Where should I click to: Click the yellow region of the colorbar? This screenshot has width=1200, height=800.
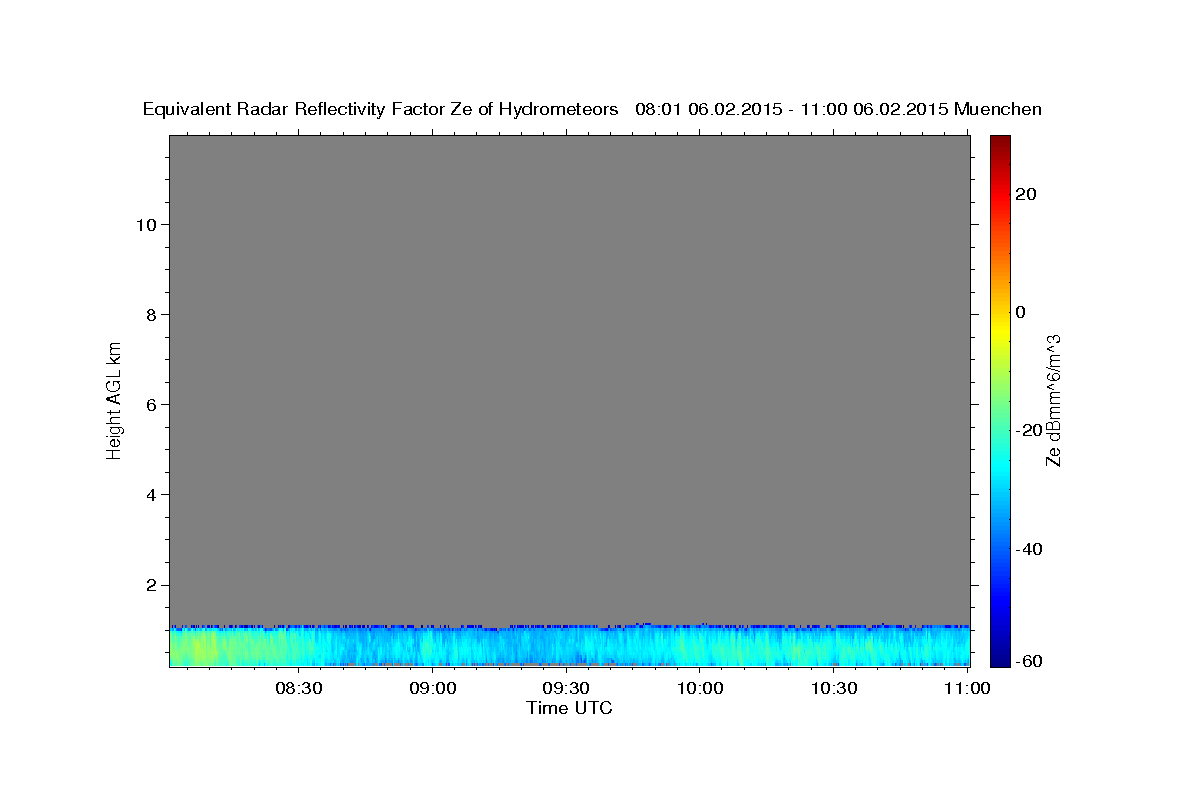(x=1000, y=330)
